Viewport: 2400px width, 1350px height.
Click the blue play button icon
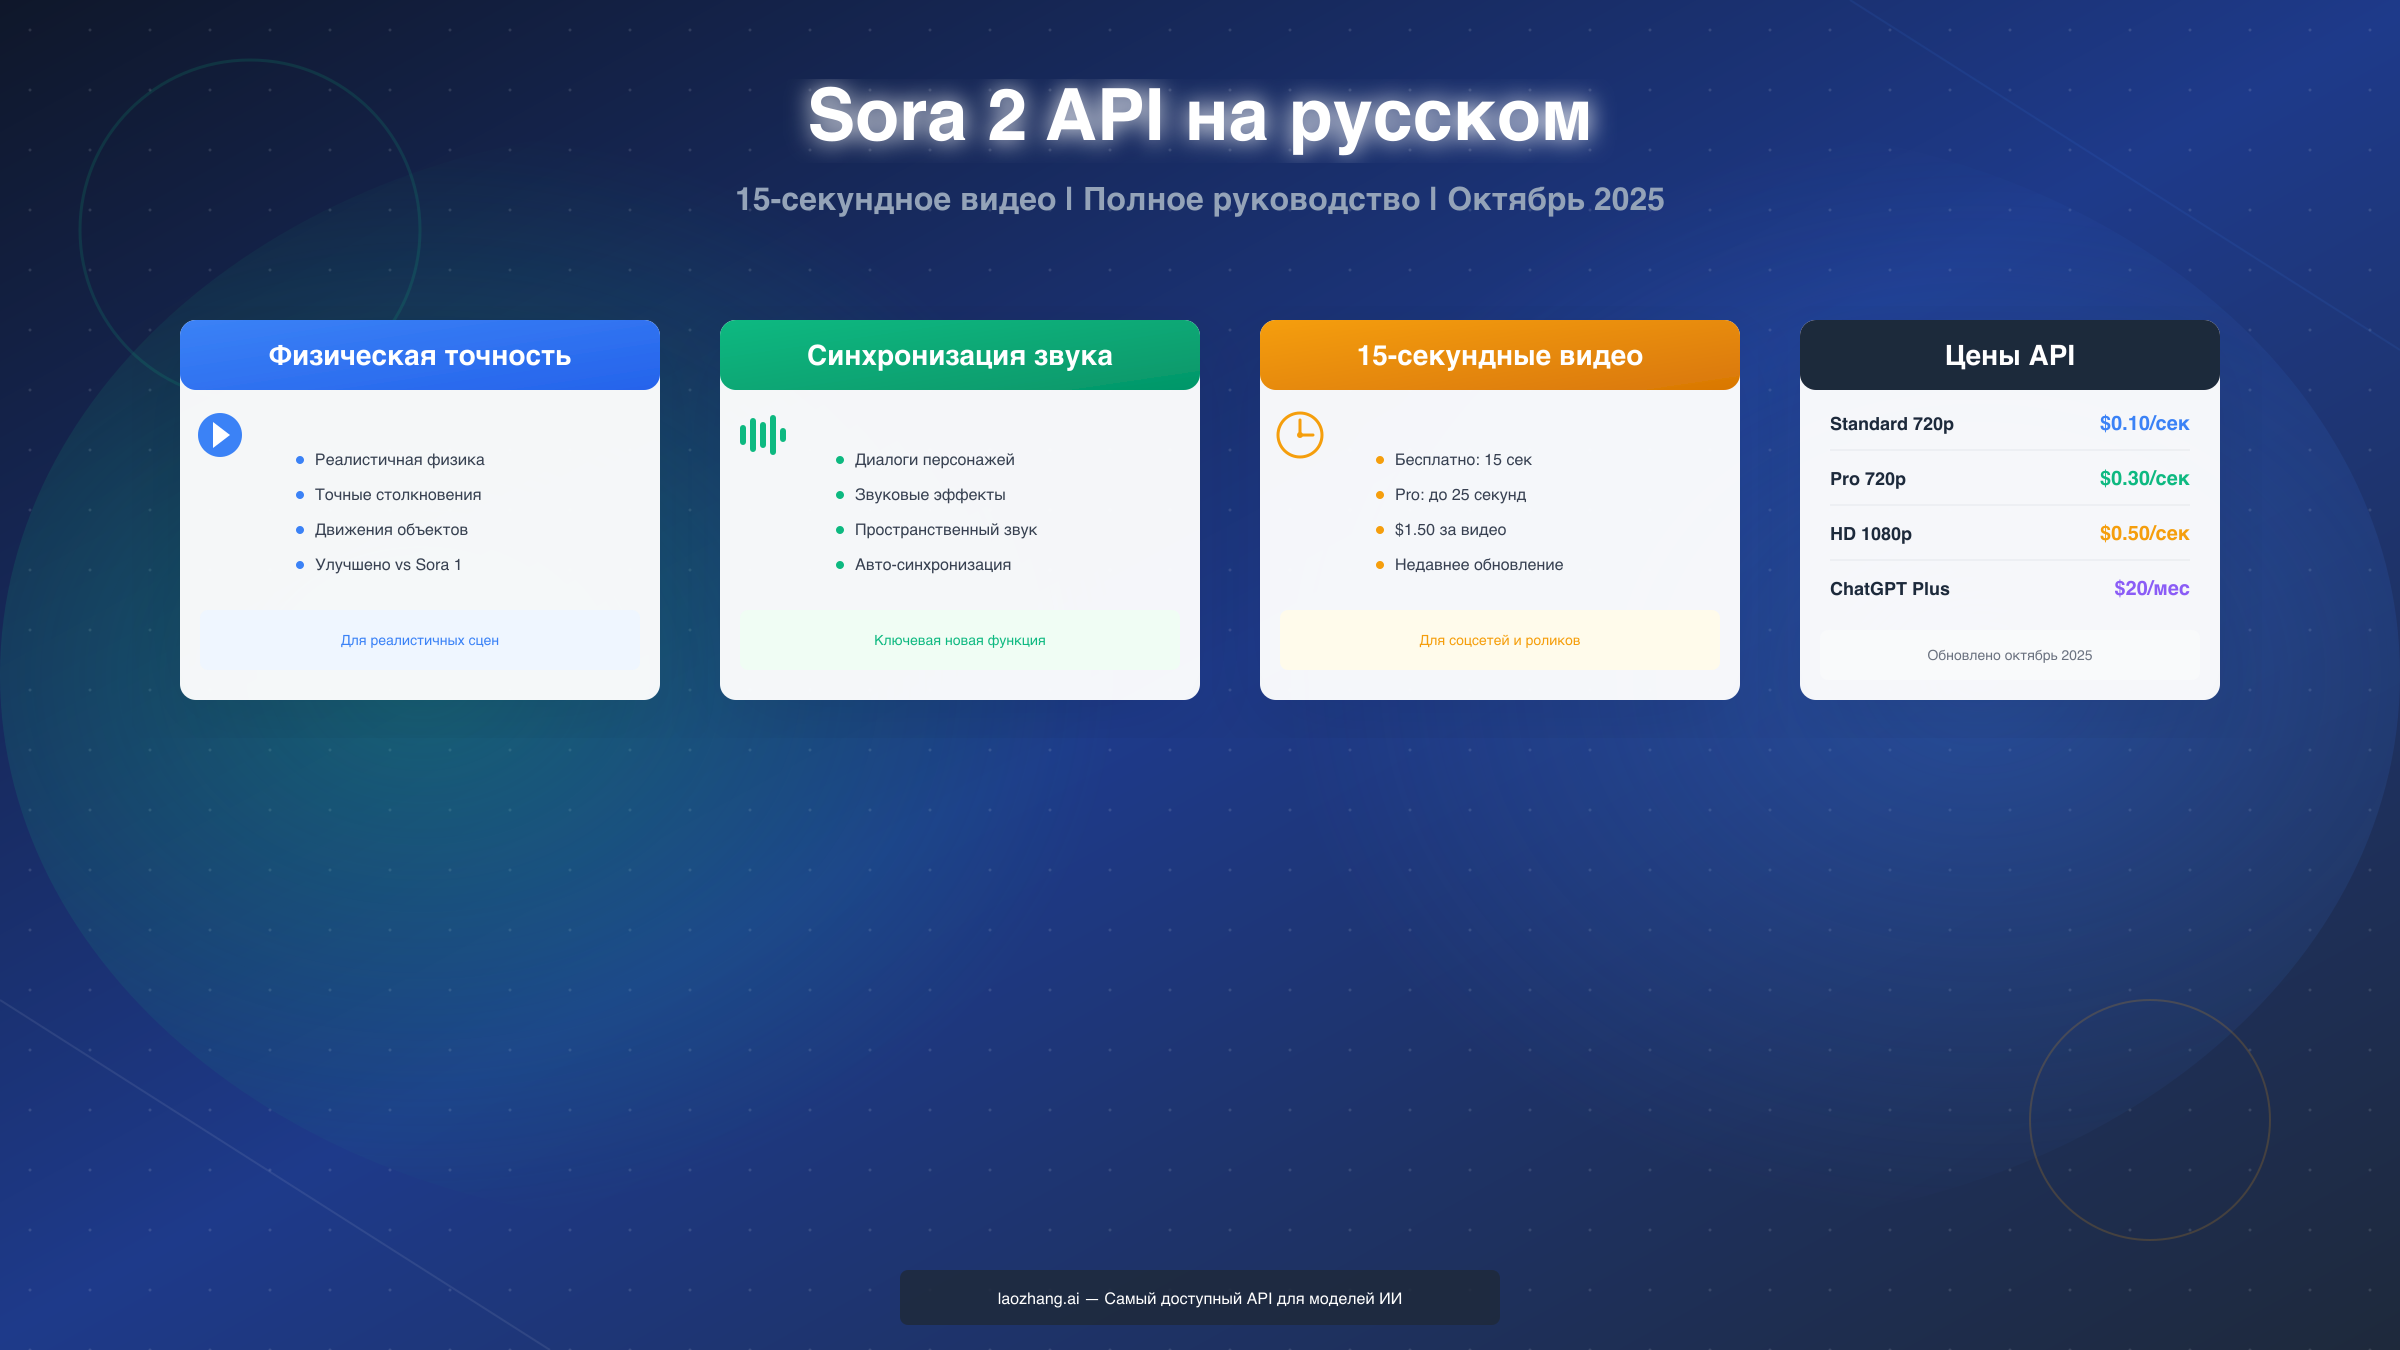point(220,434)
